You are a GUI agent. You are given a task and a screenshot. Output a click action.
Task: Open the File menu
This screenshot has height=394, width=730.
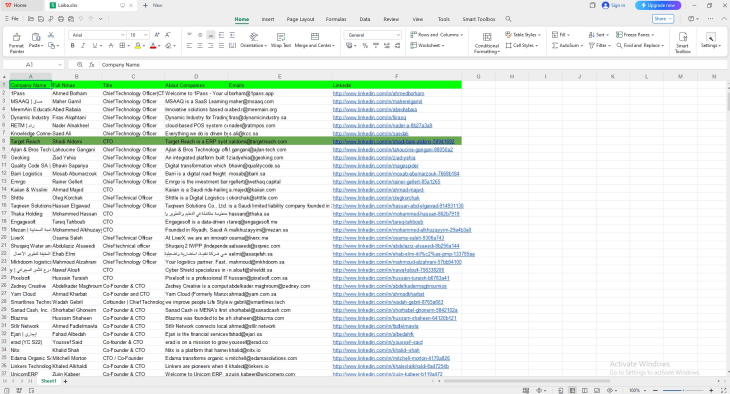pos(12,19)
